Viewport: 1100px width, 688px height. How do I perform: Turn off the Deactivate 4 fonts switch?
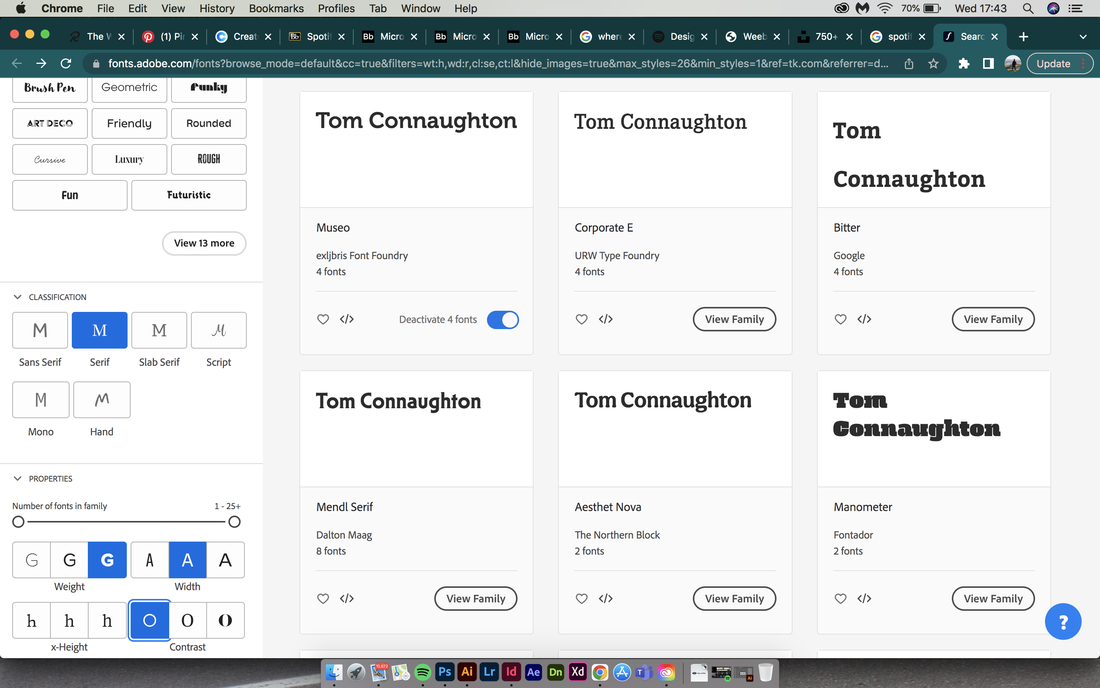tap(503, 320)
